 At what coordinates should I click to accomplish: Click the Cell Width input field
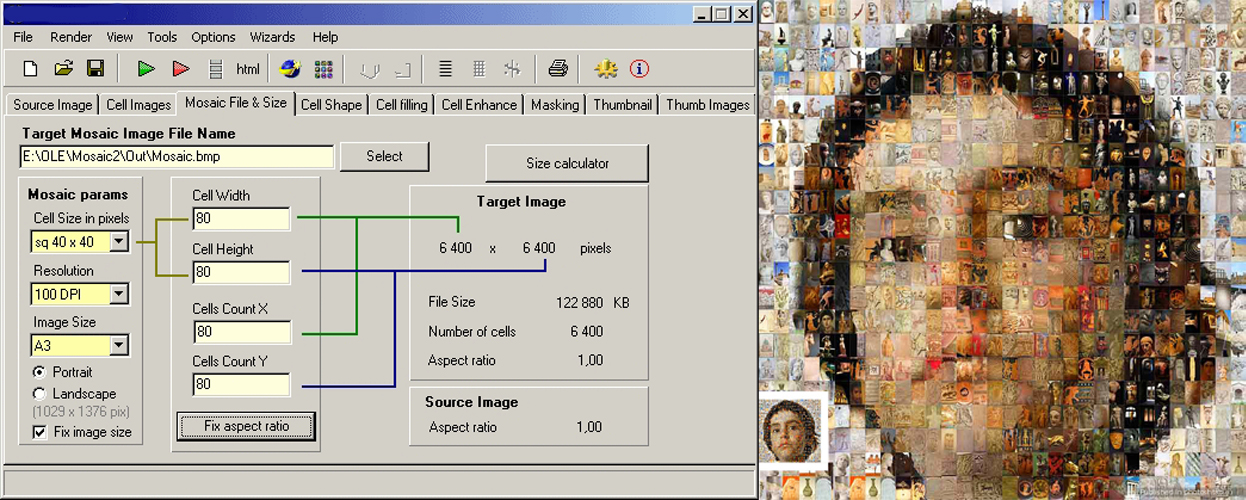(x=241, y=218)
